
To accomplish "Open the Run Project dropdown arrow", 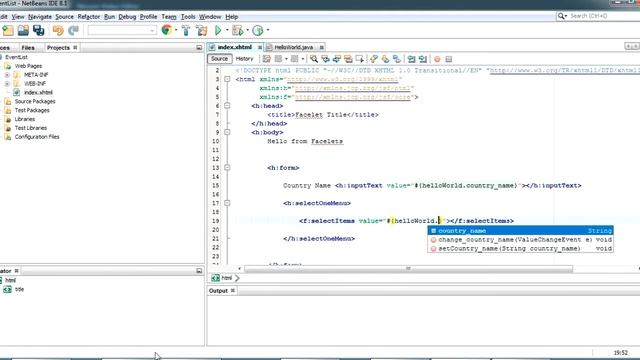I will click(227, 30).
